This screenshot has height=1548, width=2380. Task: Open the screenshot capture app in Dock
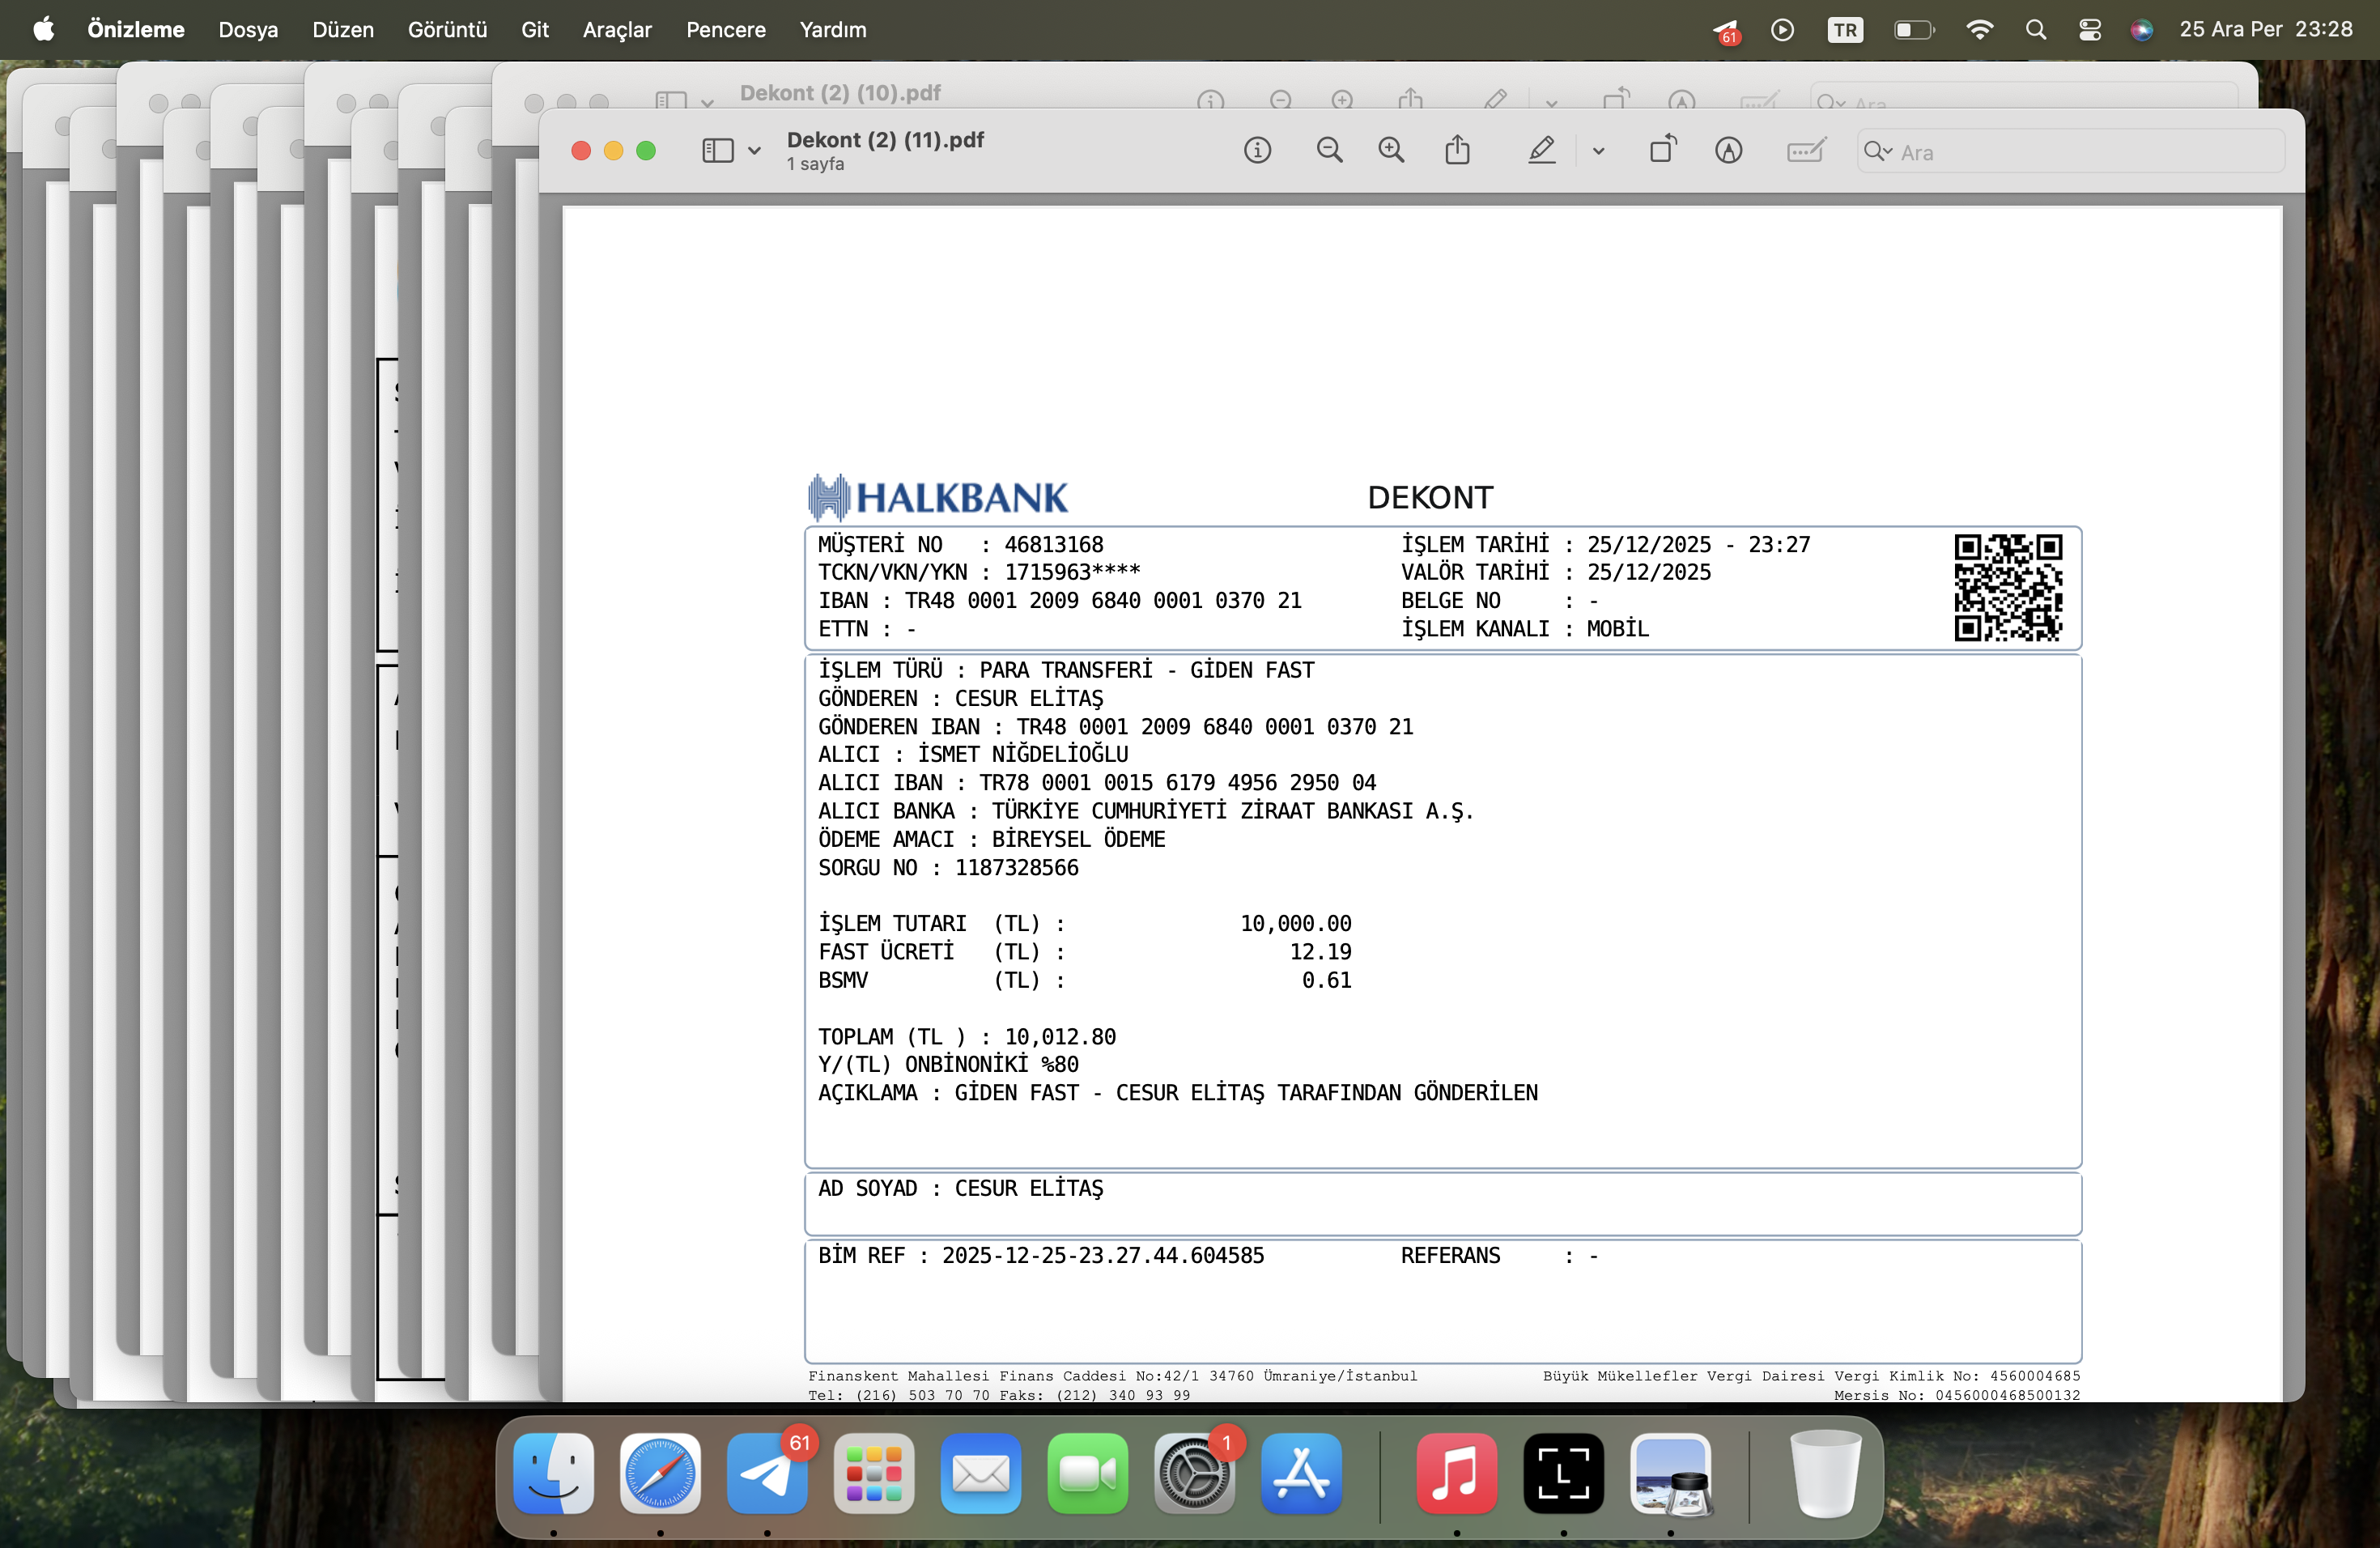point(1564,1473)
